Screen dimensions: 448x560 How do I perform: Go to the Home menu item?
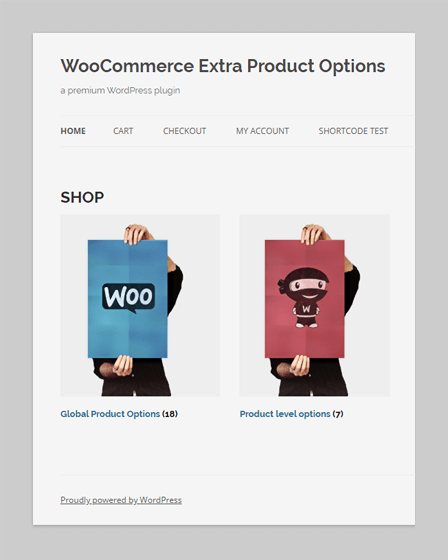click(73, 131)
